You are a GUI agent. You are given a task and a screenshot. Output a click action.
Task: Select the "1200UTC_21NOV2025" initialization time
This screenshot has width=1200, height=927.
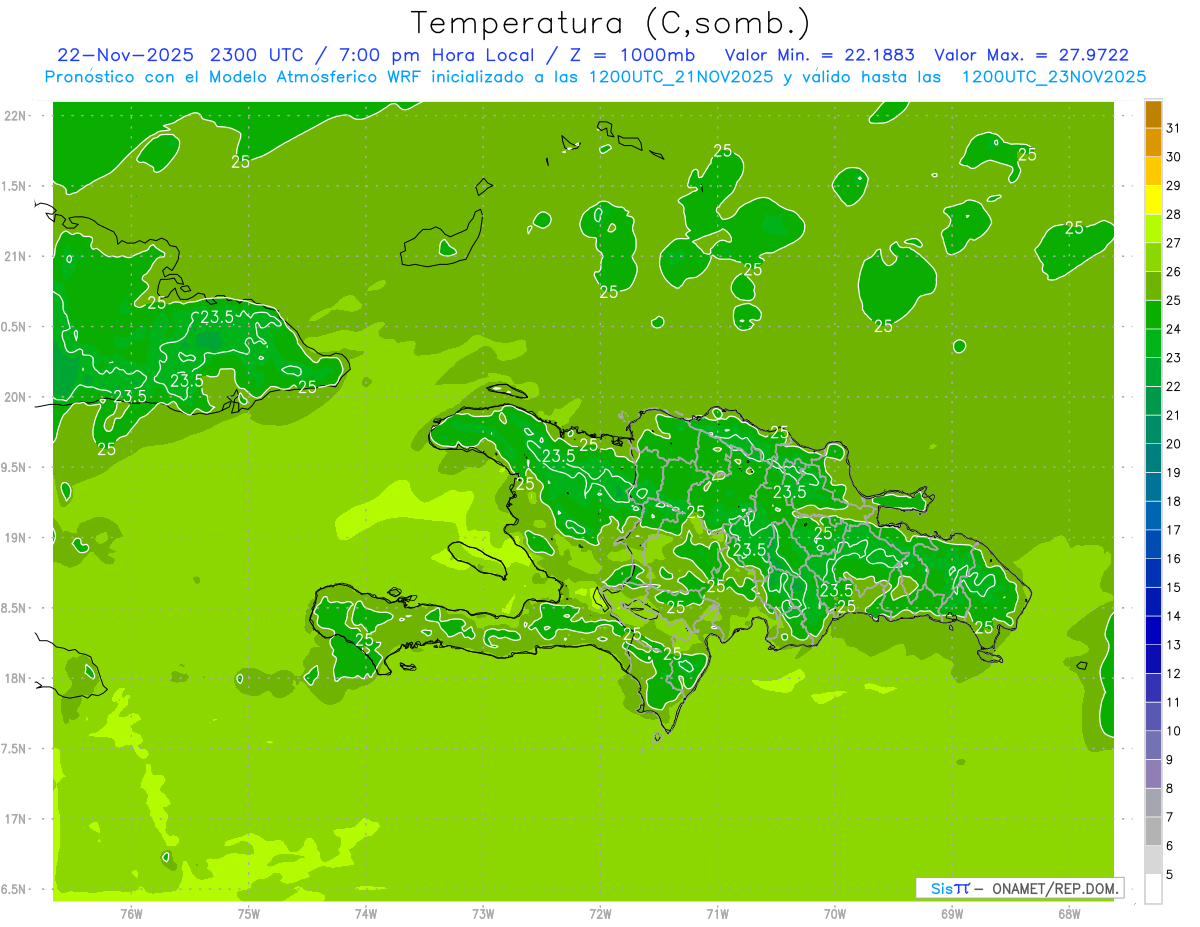pos(680,77)
